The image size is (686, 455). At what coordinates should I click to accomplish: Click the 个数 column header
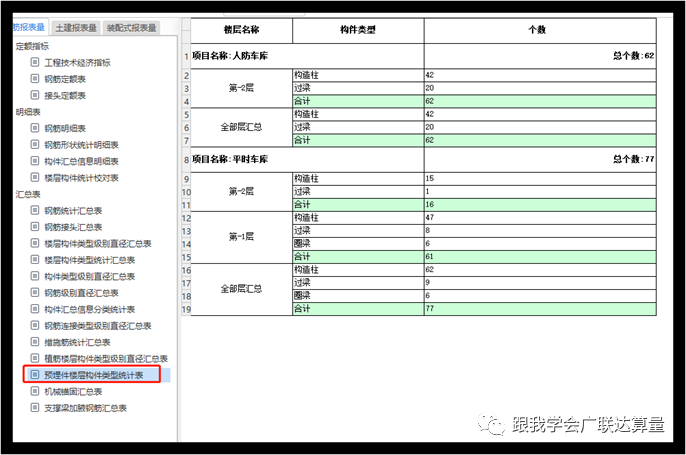[540, 30]
